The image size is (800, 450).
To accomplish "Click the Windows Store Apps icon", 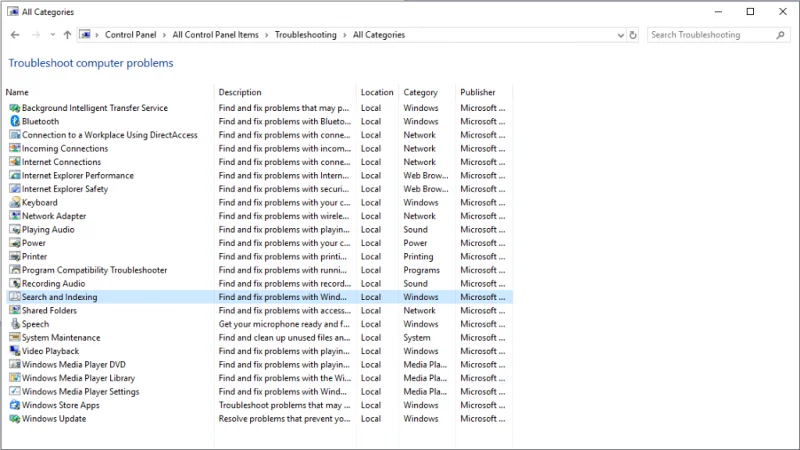I will 15,405.
